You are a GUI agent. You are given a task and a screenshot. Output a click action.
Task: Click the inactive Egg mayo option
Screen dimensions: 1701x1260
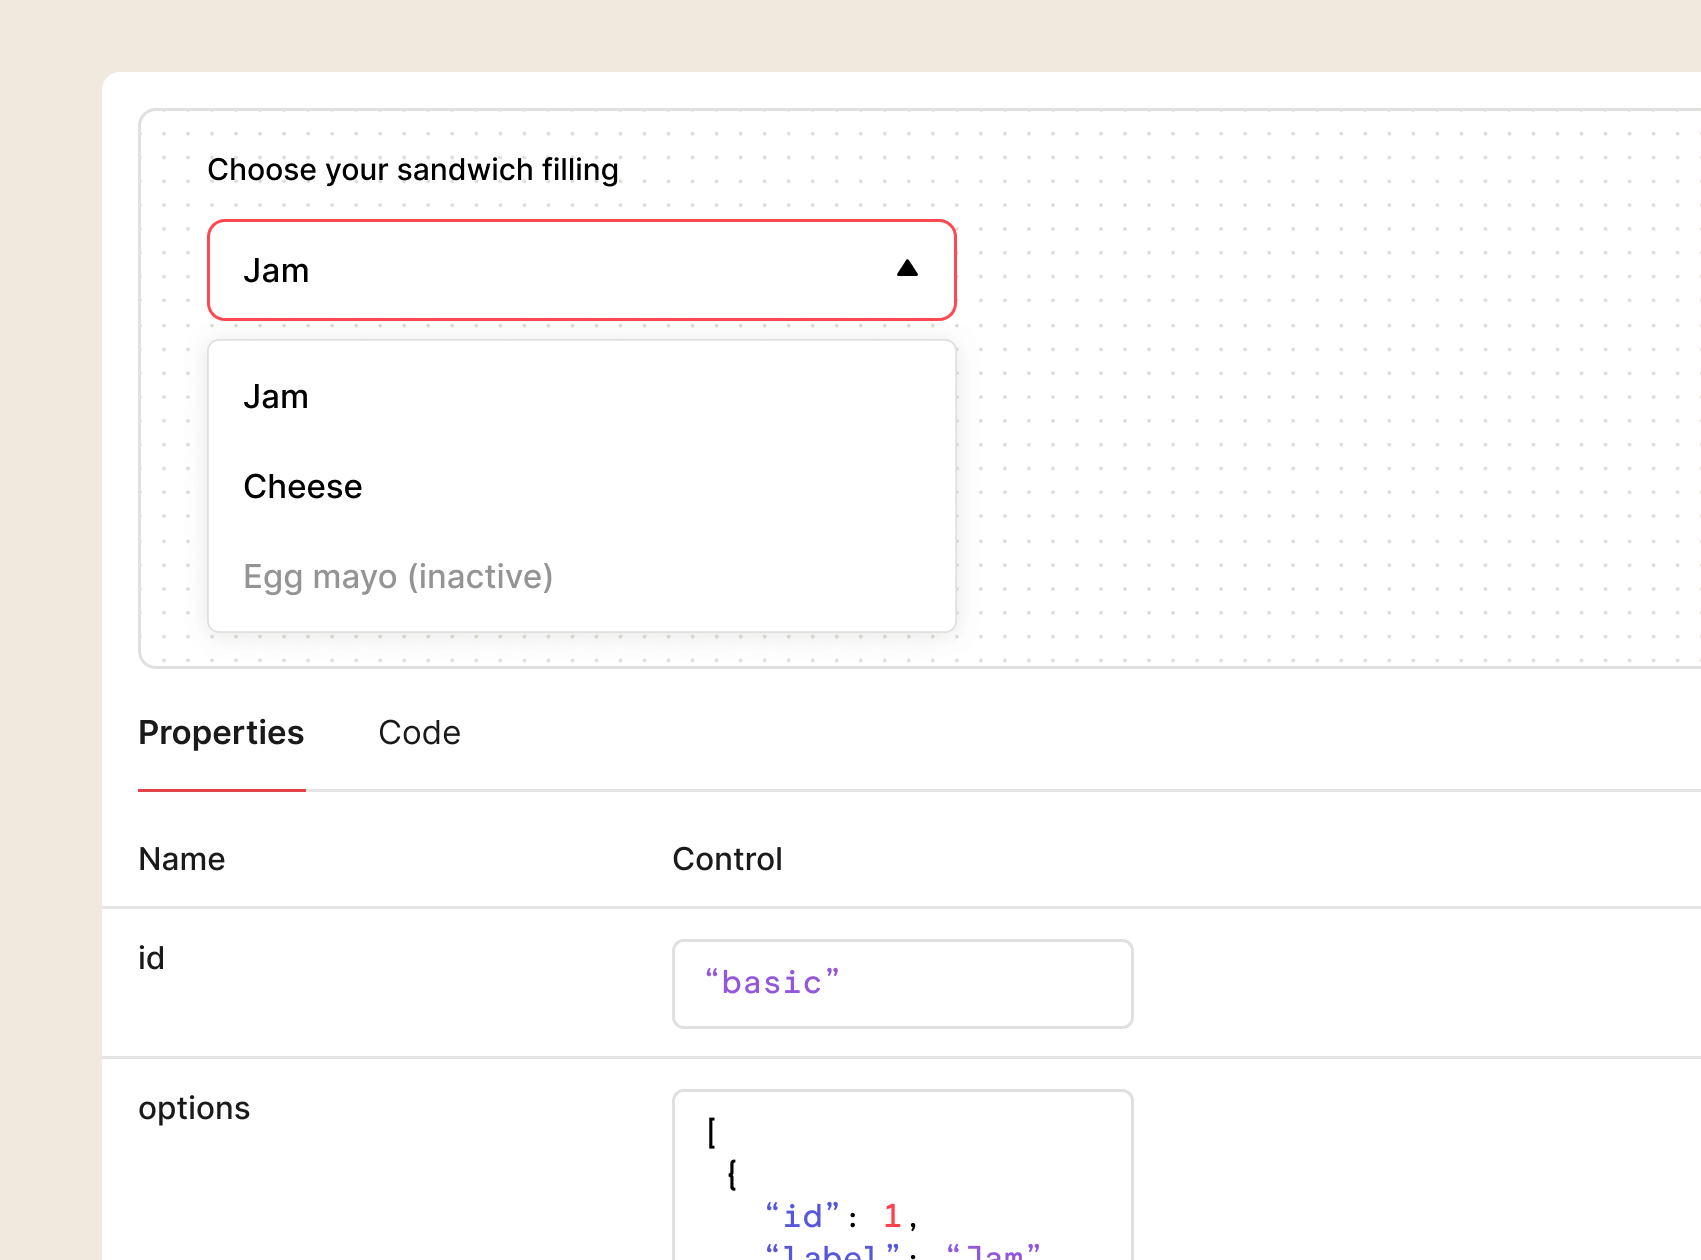tap(398, 576)
